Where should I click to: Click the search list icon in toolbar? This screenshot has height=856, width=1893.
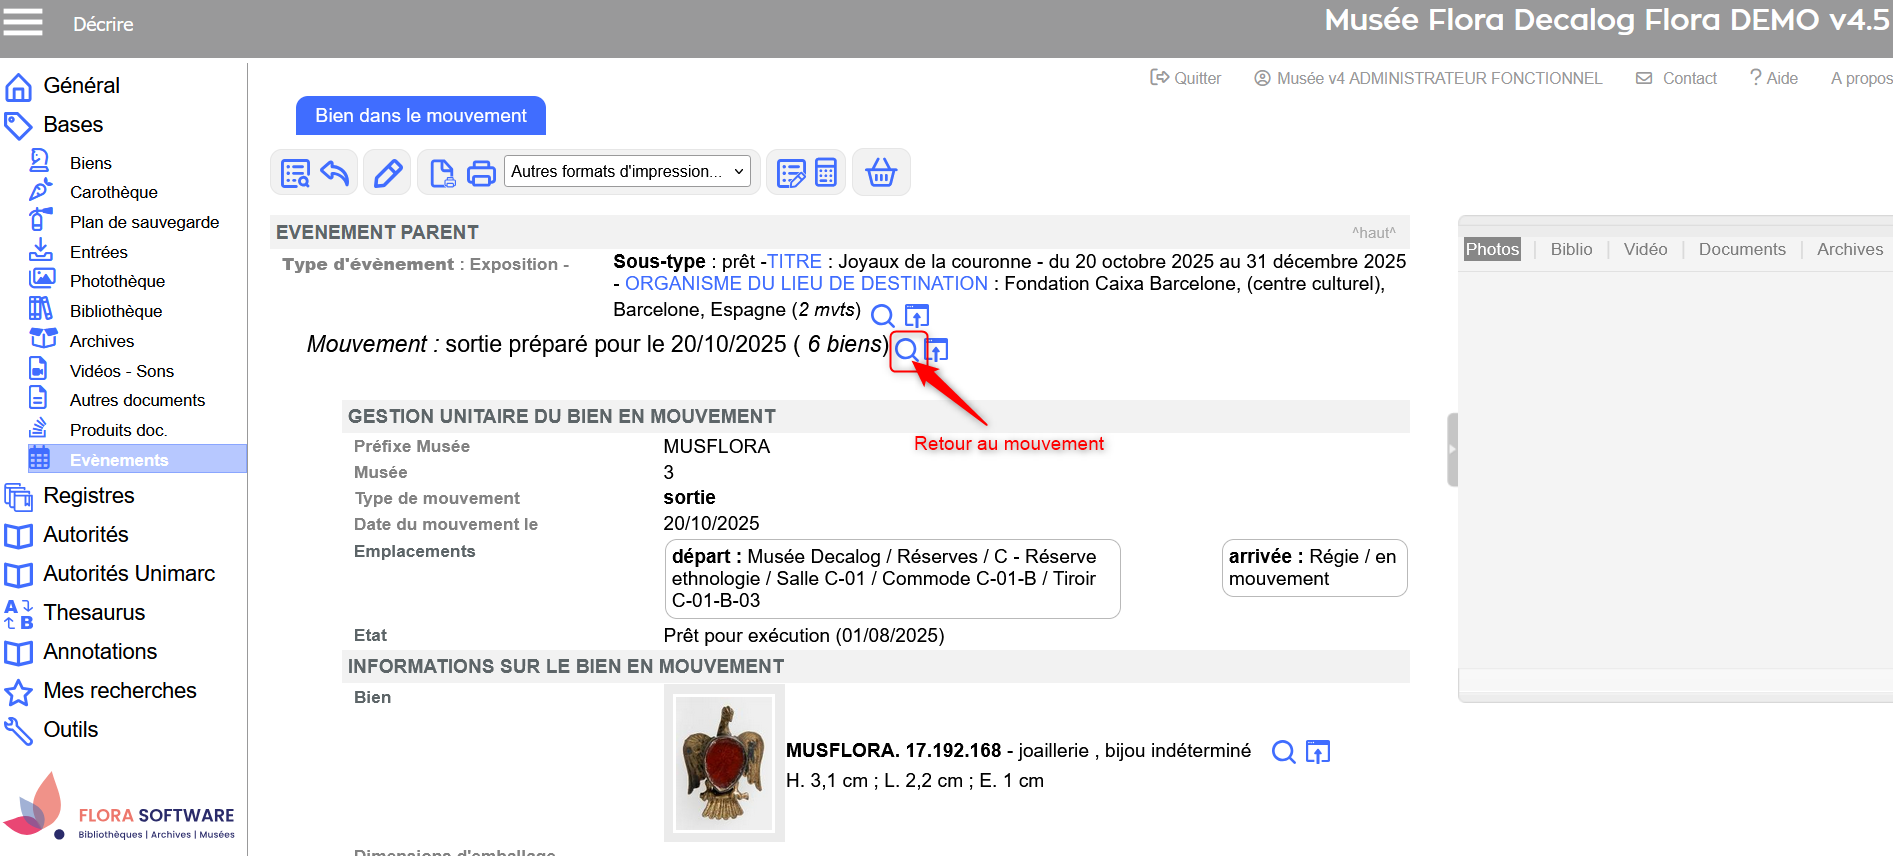pyautogui.click(x=295, y=173)
